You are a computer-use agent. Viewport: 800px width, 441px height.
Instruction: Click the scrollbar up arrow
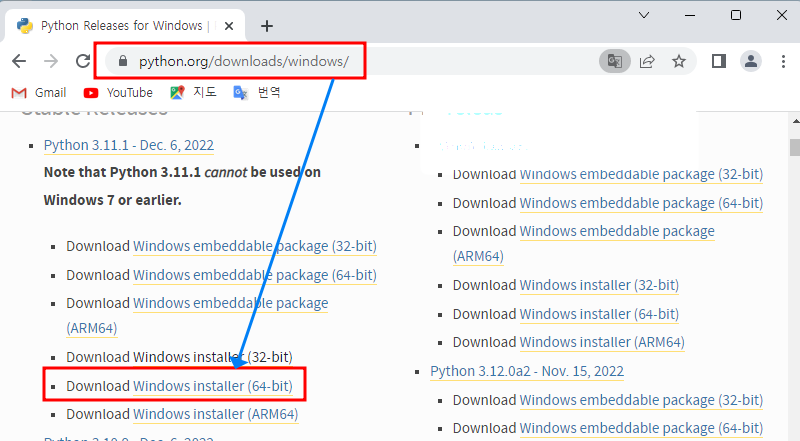[x=795, y=121]
